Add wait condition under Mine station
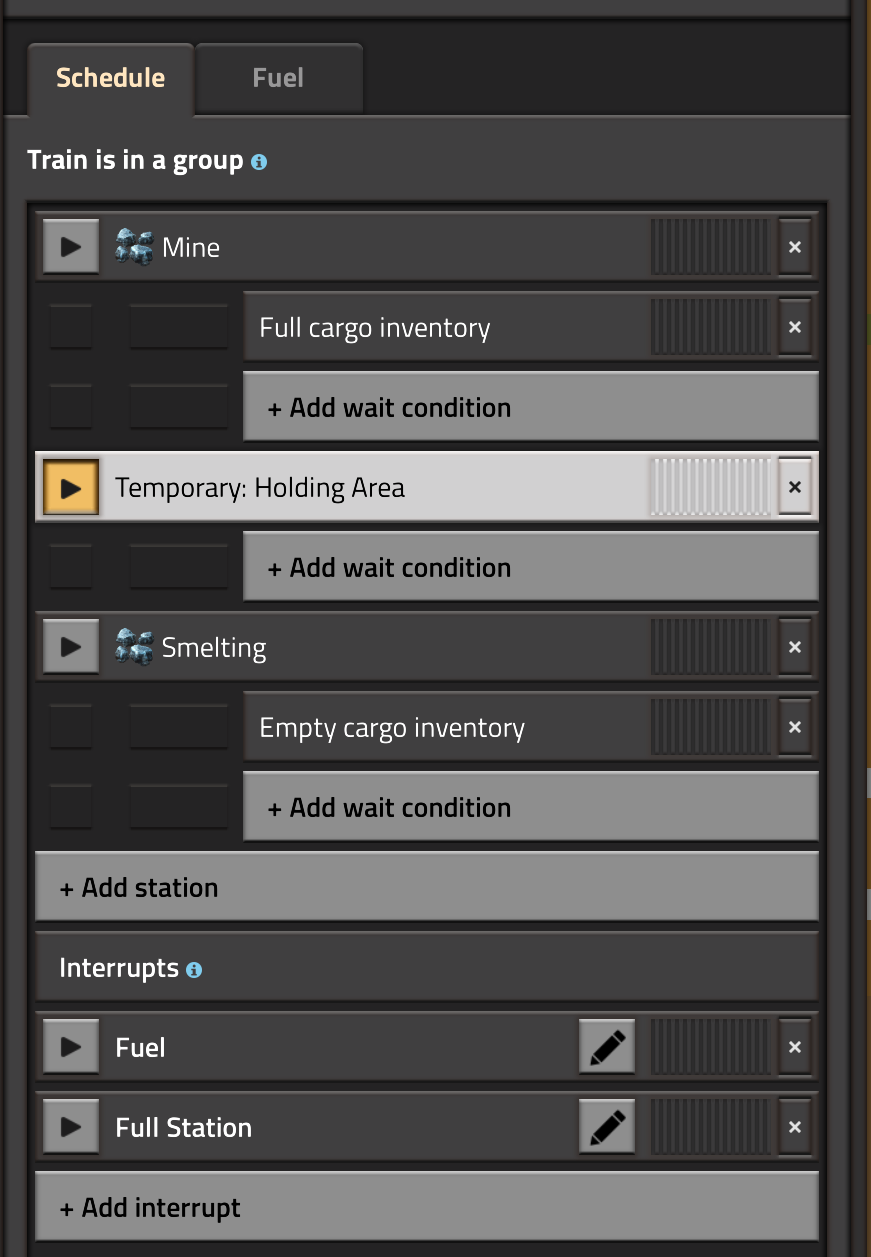This screenshot has height=1257, width=871. [x=531, y=407]
